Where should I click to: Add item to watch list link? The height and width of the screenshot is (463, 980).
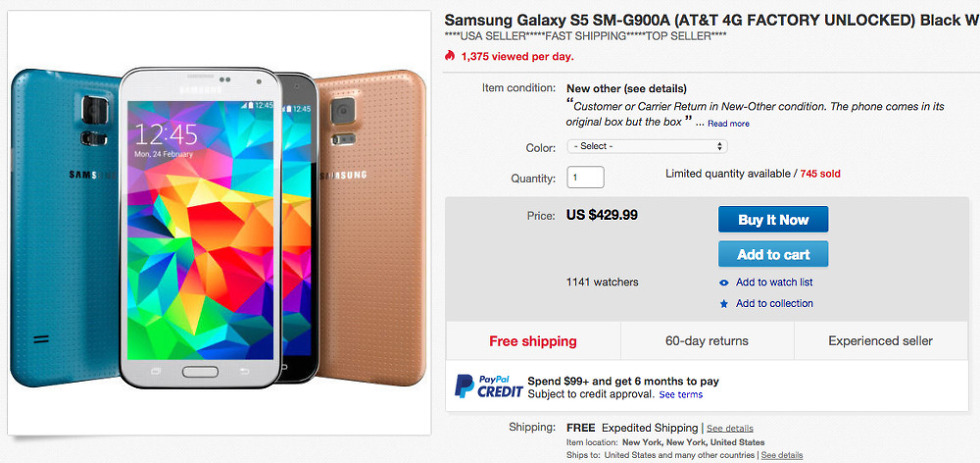774,283
